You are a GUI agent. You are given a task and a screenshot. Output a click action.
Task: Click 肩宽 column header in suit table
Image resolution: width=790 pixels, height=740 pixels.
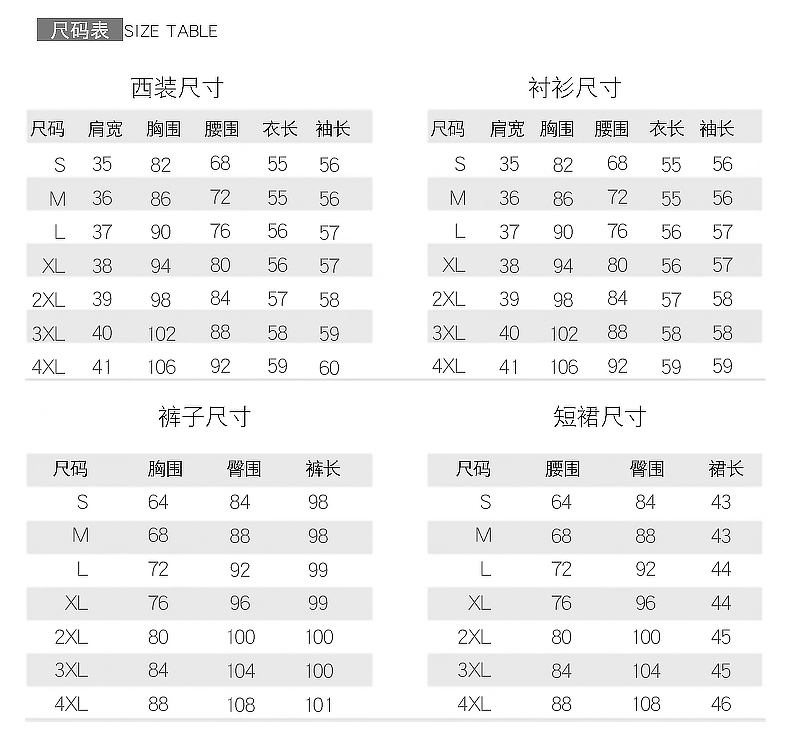click(x=105, y=129)
